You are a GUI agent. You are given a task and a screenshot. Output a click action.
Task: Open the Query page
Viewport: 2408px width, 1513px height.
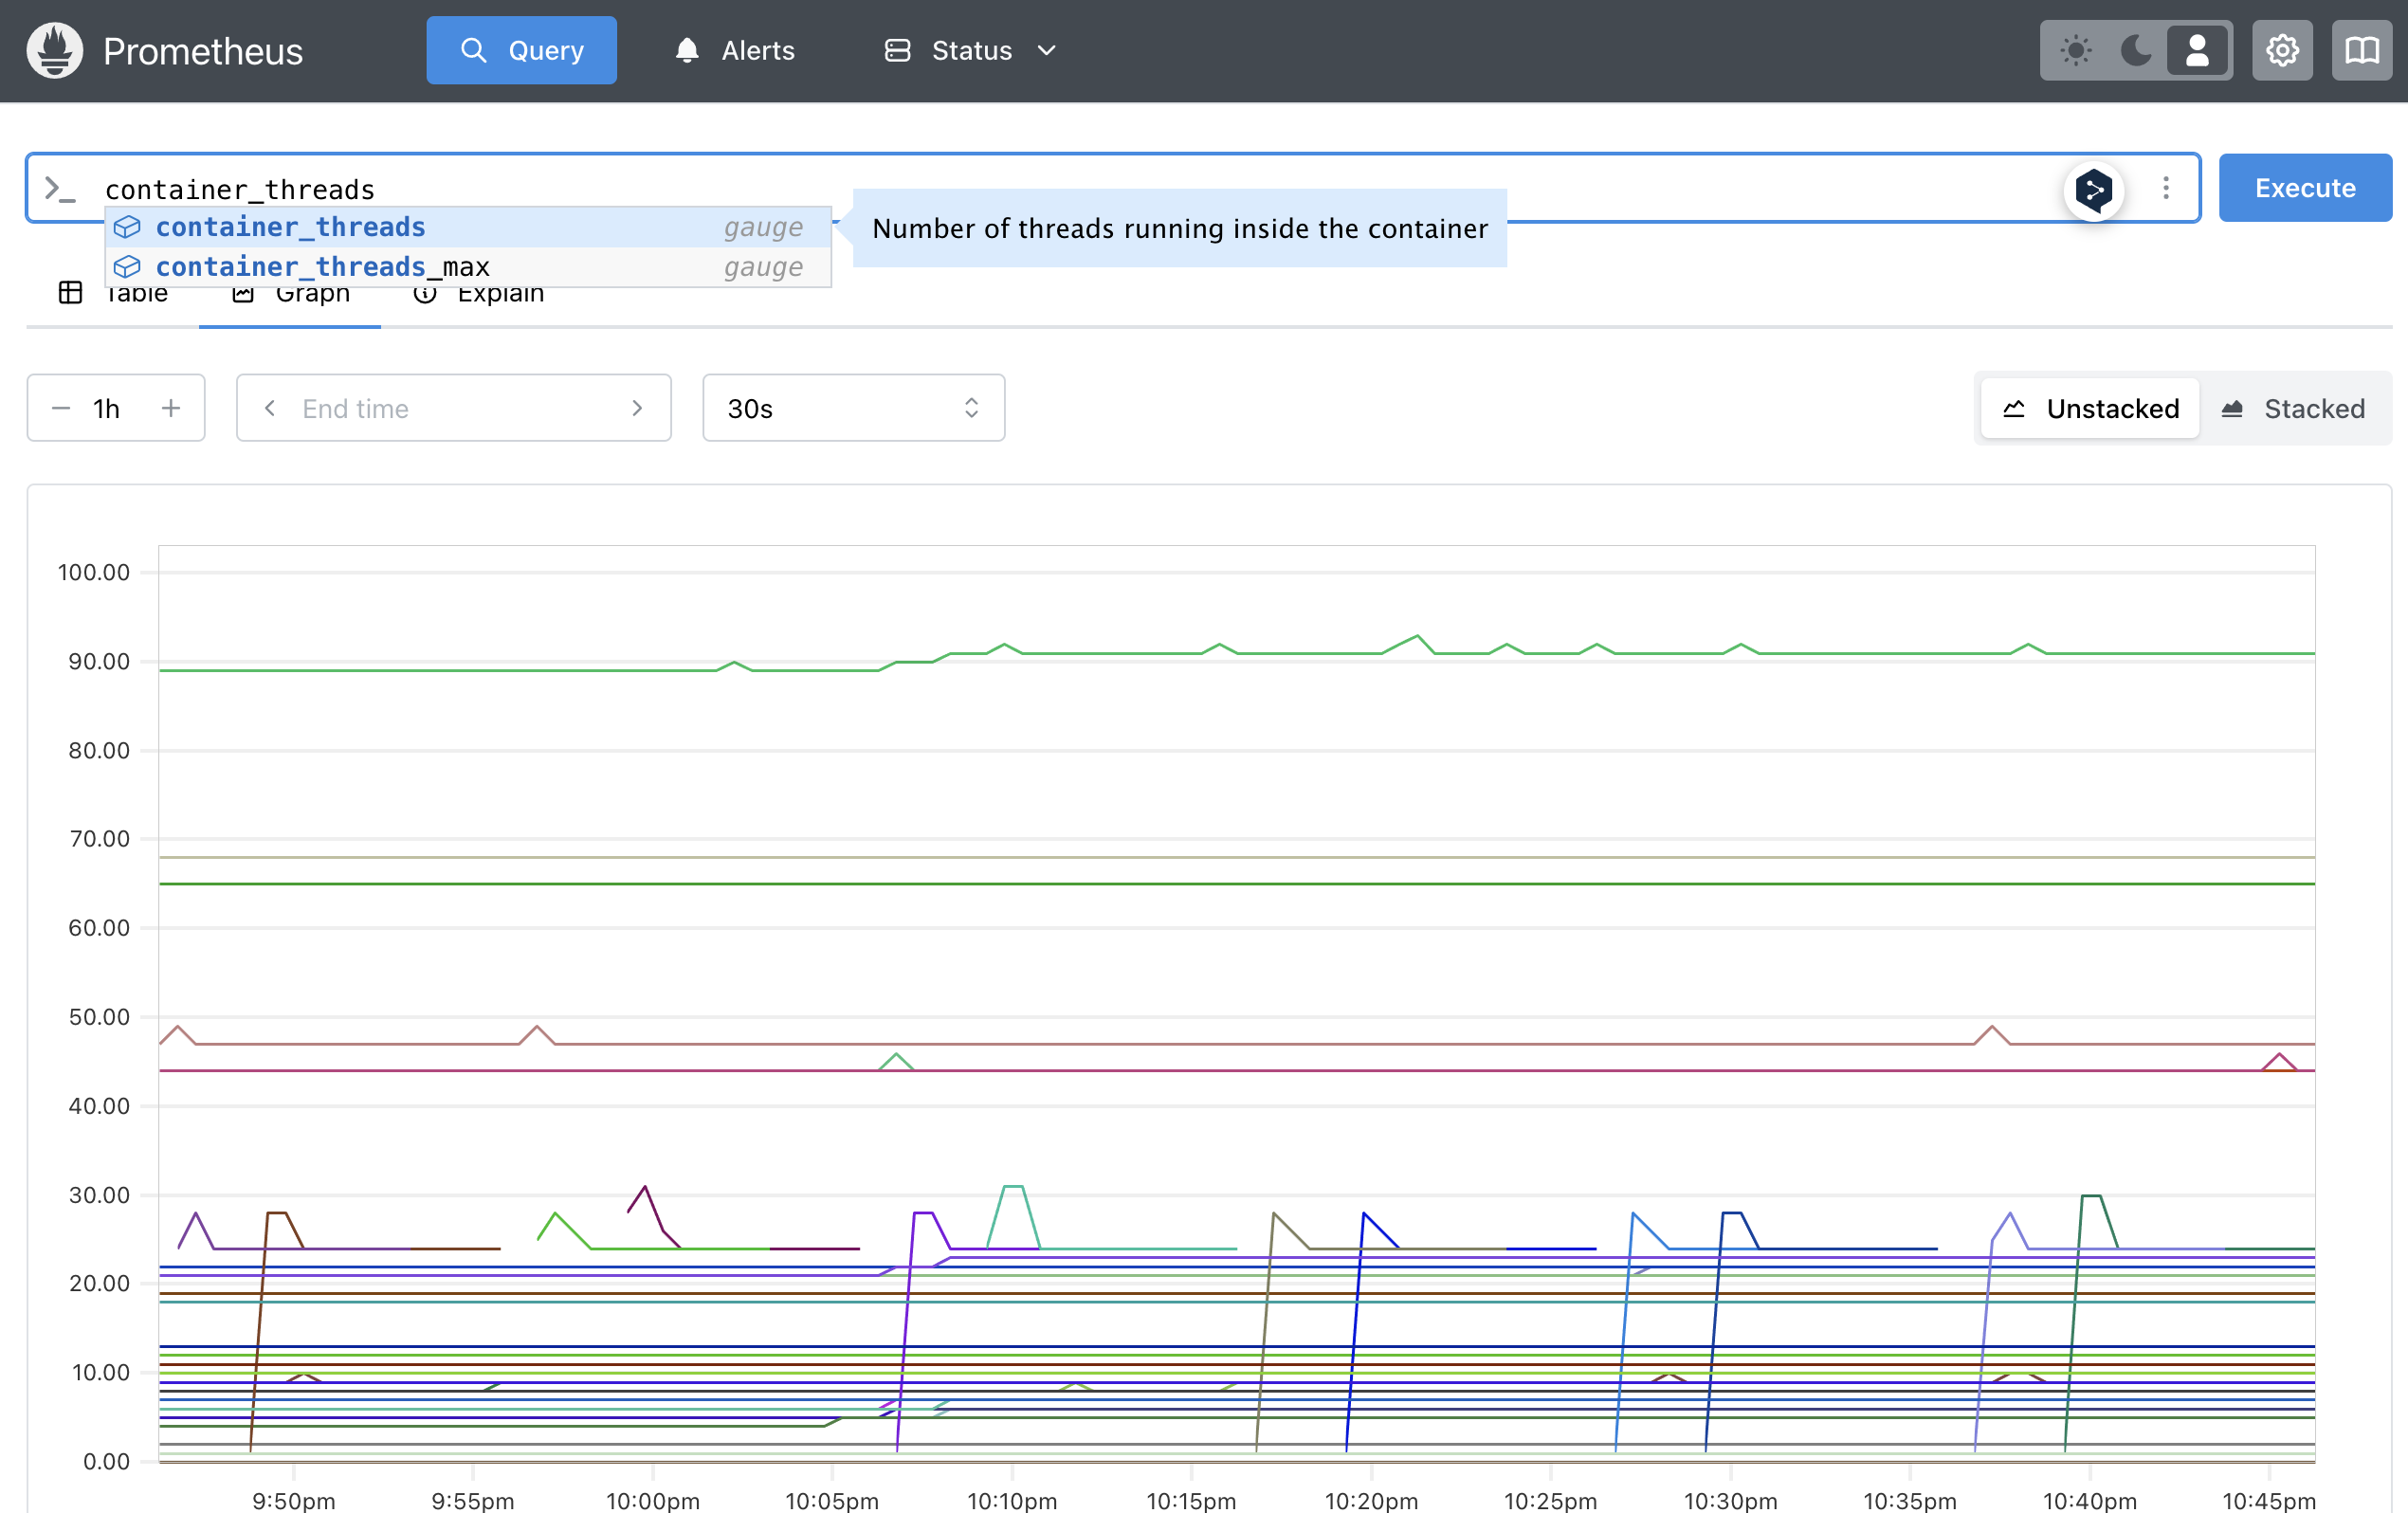pyautogui.click(x=521, y=50)
